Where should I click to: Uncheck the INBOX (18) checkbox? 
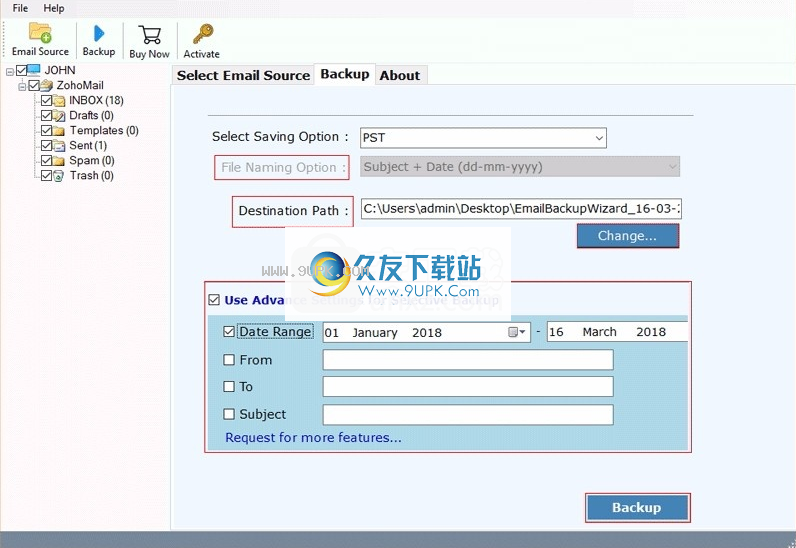46,100
